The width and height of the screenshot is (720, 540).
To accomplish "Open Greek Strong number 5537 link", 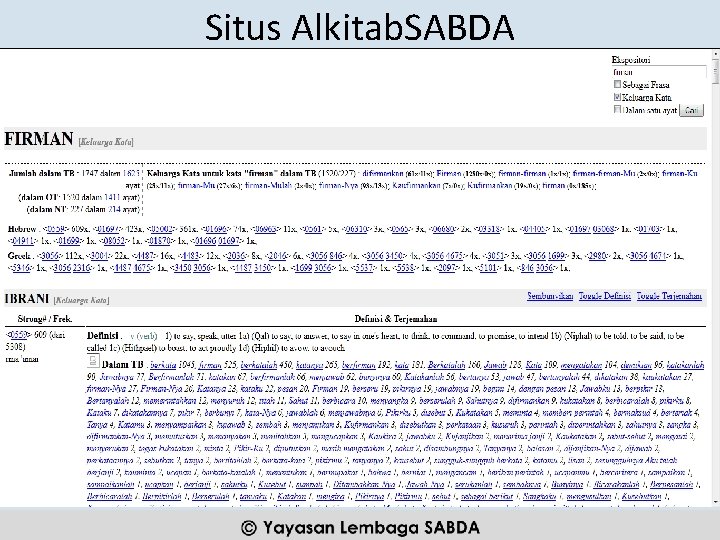I will click(364, 268).
